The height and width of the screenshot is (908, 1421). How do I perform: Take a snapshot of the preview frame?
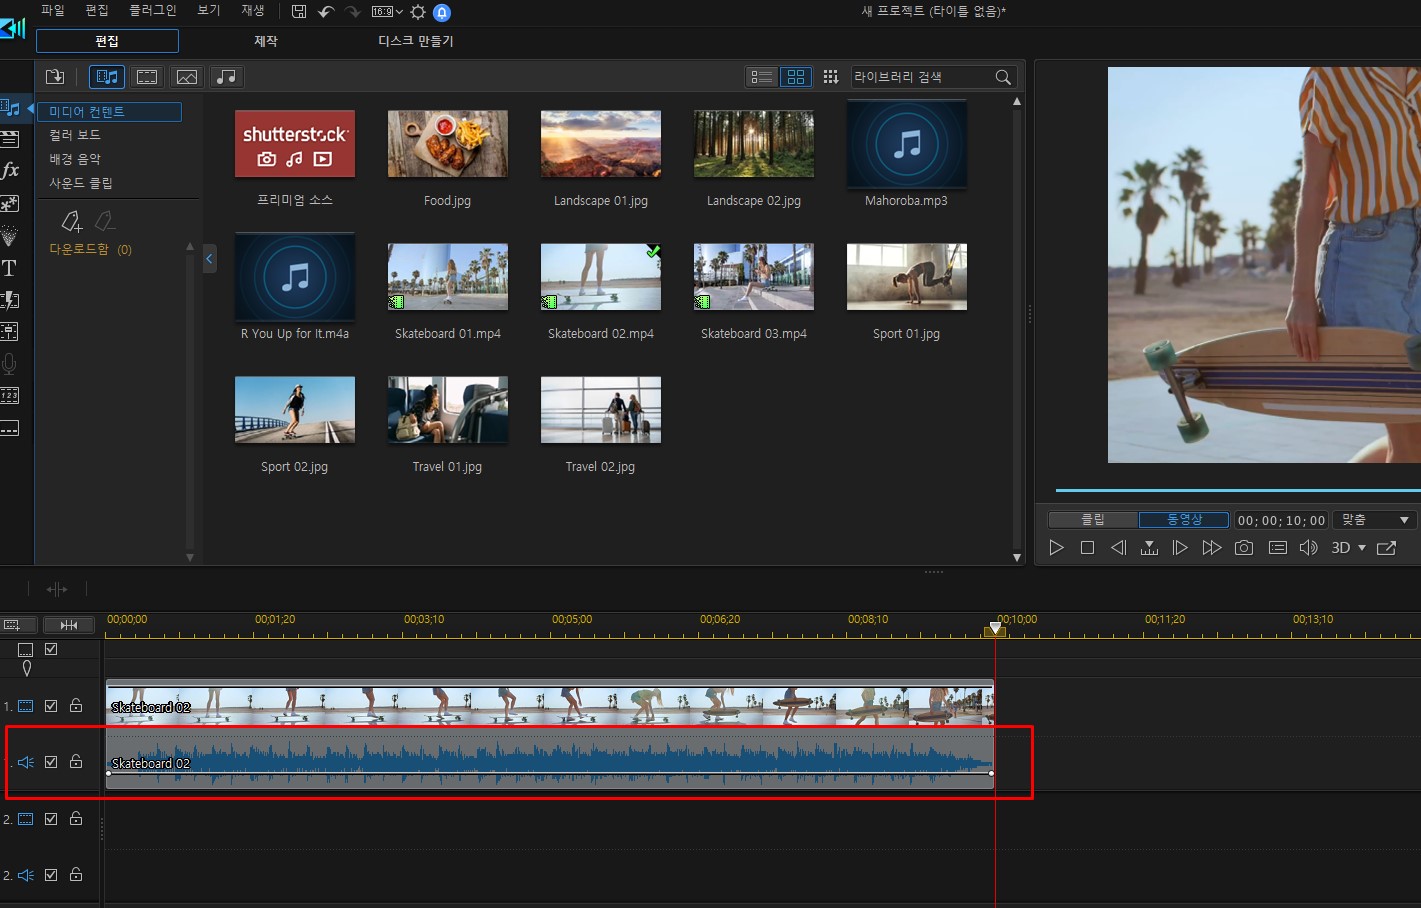tap(1243, 548)
